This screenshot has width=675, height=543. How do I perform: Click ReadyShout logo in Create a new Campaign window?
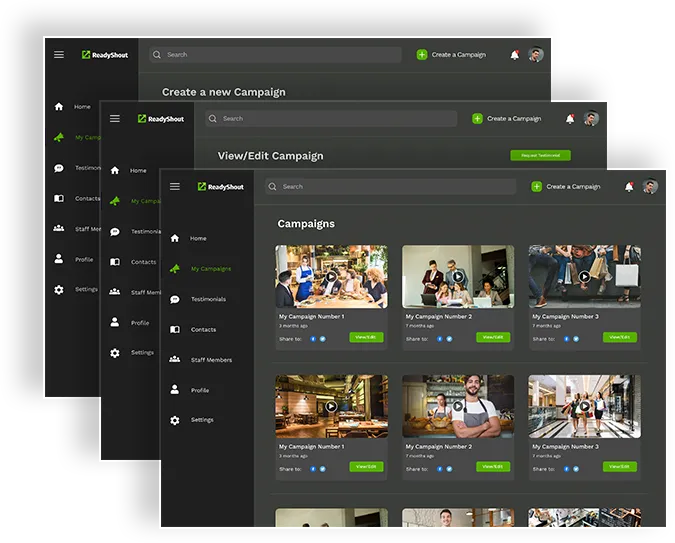click(105, 55)
